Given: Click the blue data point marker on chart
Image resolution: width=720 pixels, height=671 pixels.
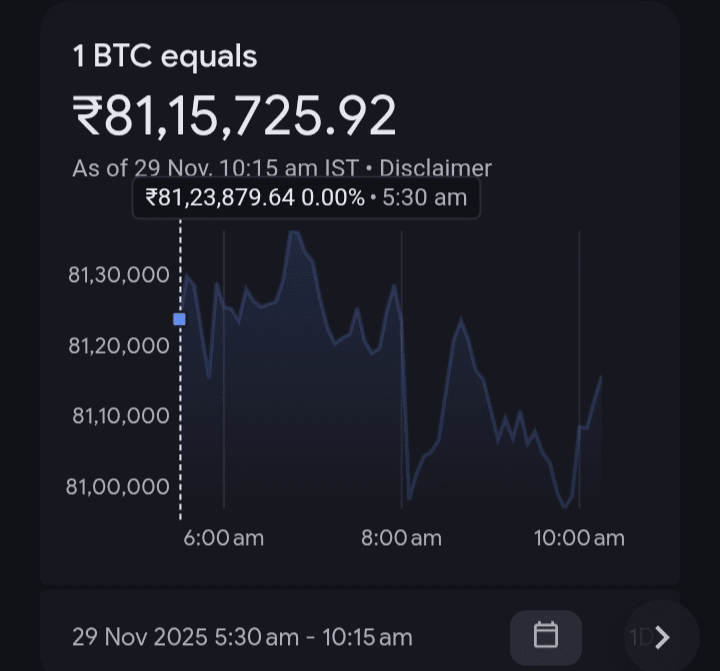Looking at the screenshot, I should coord(180,319).
